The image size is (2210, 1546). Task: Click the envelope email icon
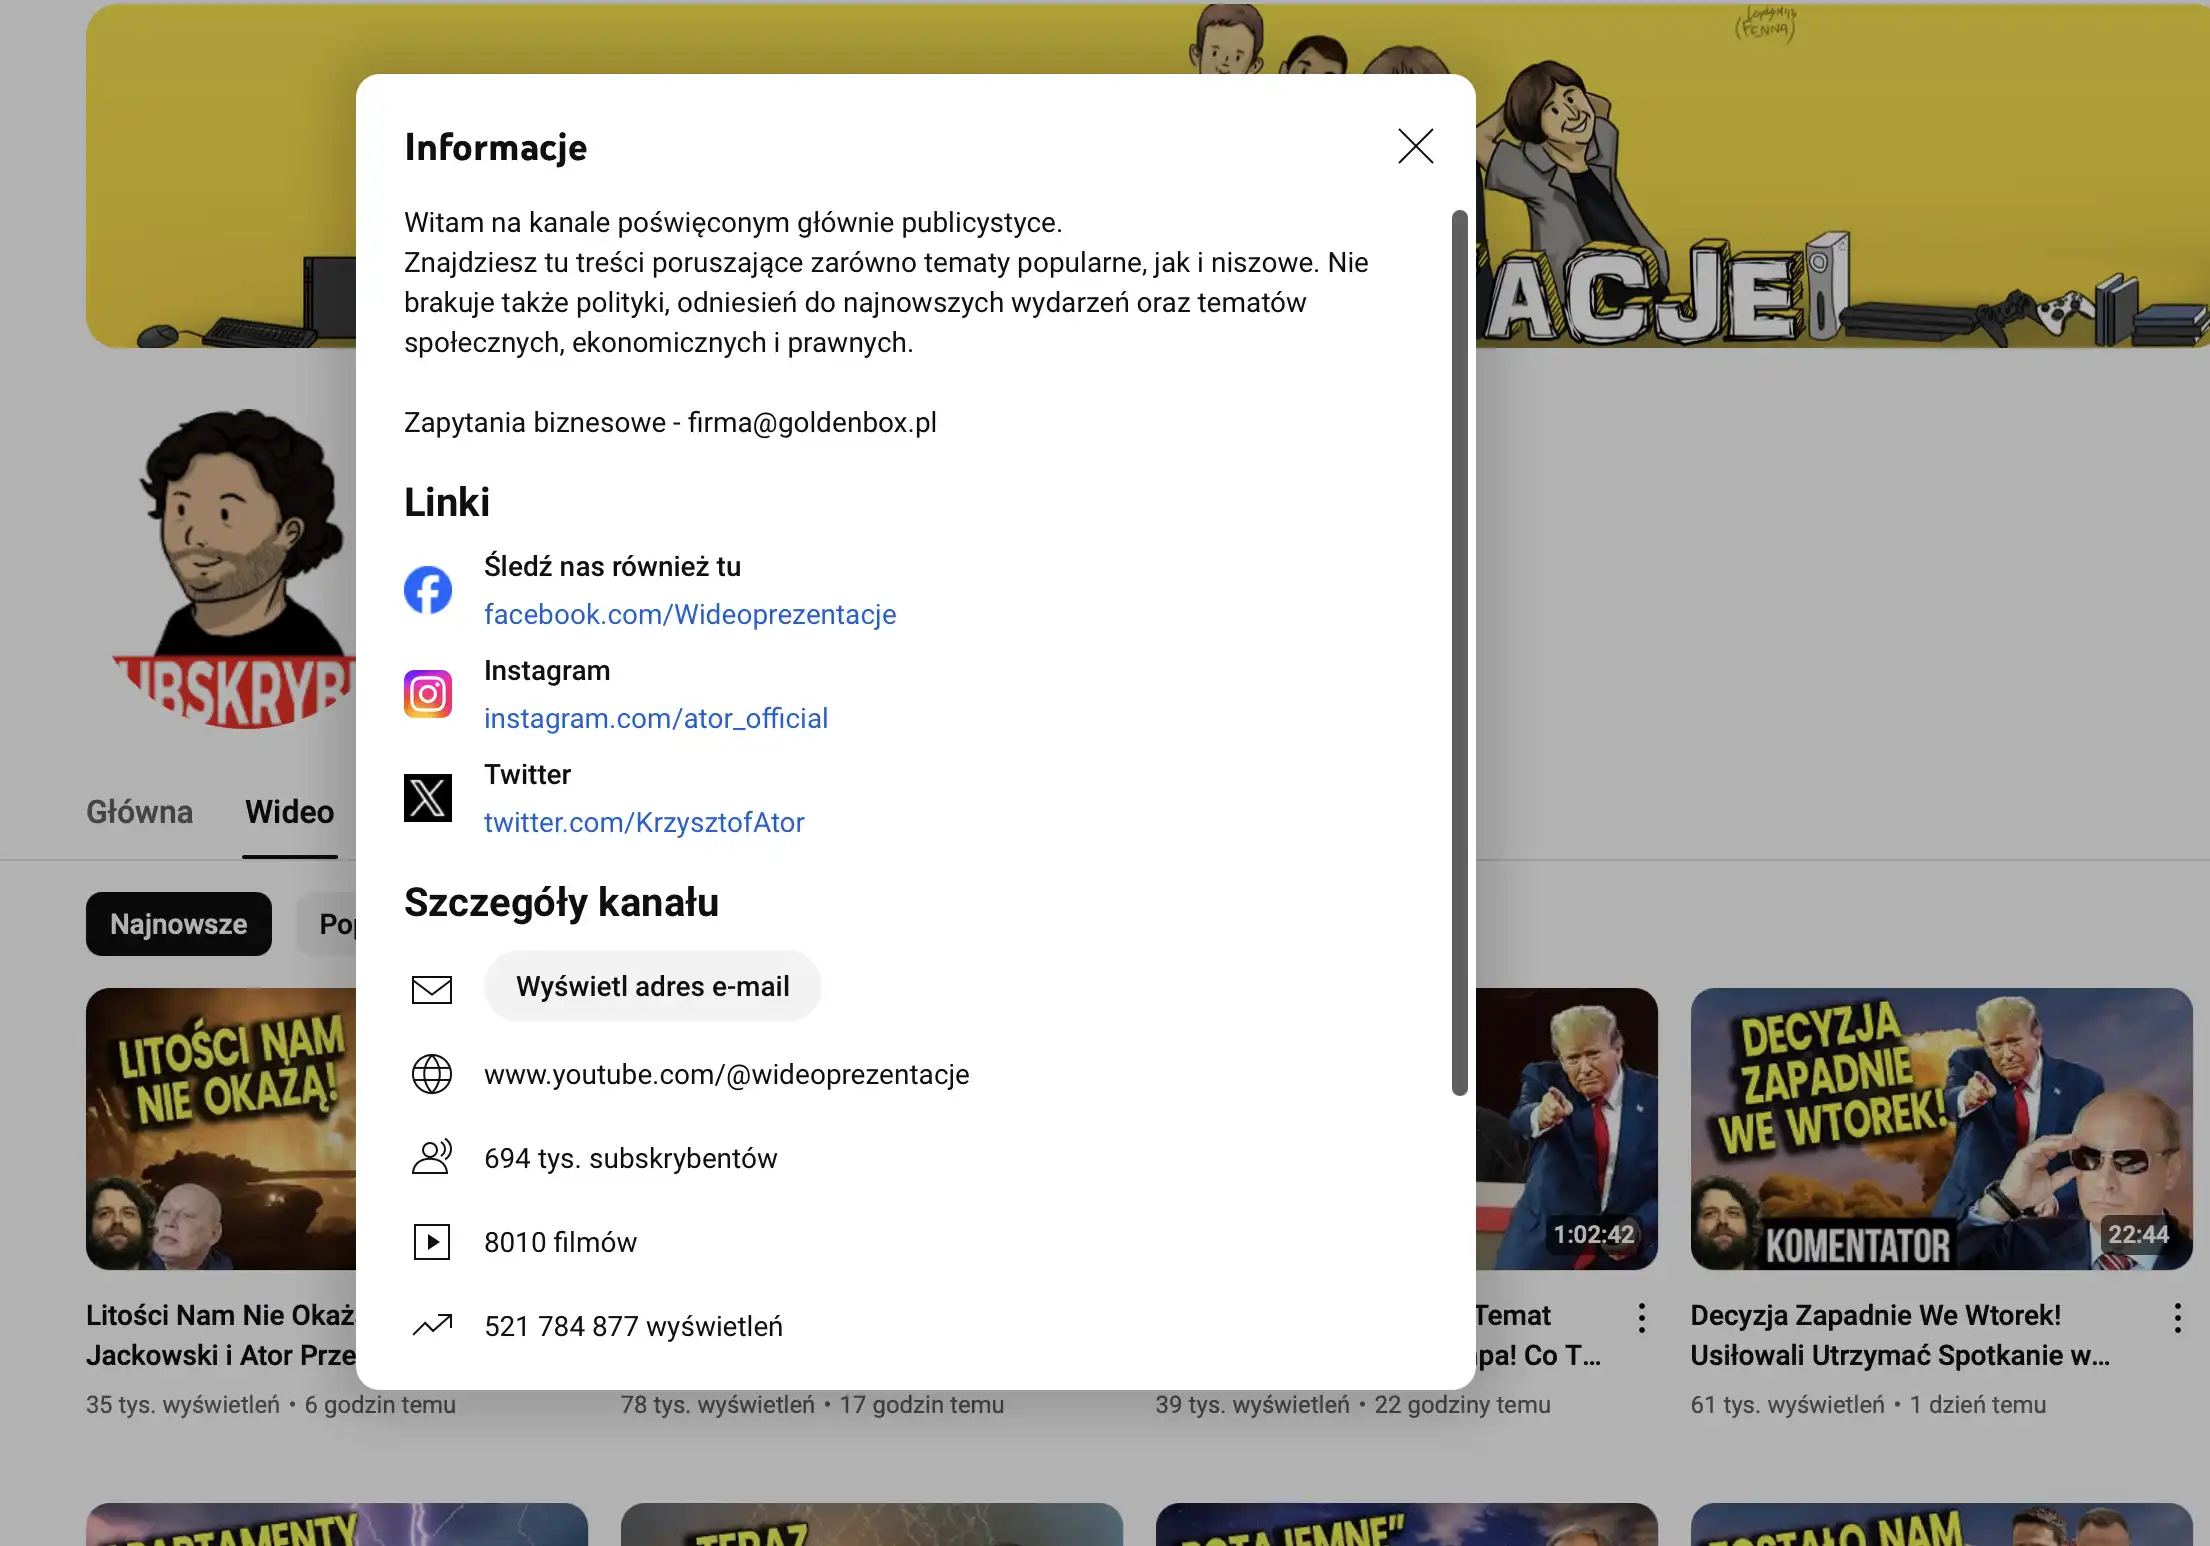coord(432,989)
